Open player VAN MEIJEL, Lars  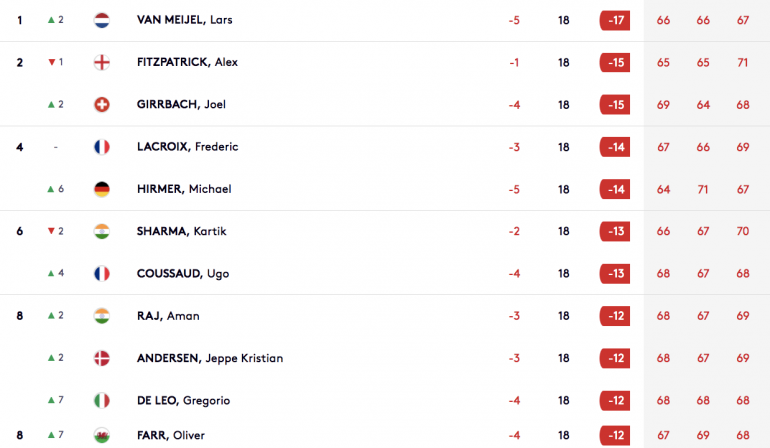(x=185, y=20)
